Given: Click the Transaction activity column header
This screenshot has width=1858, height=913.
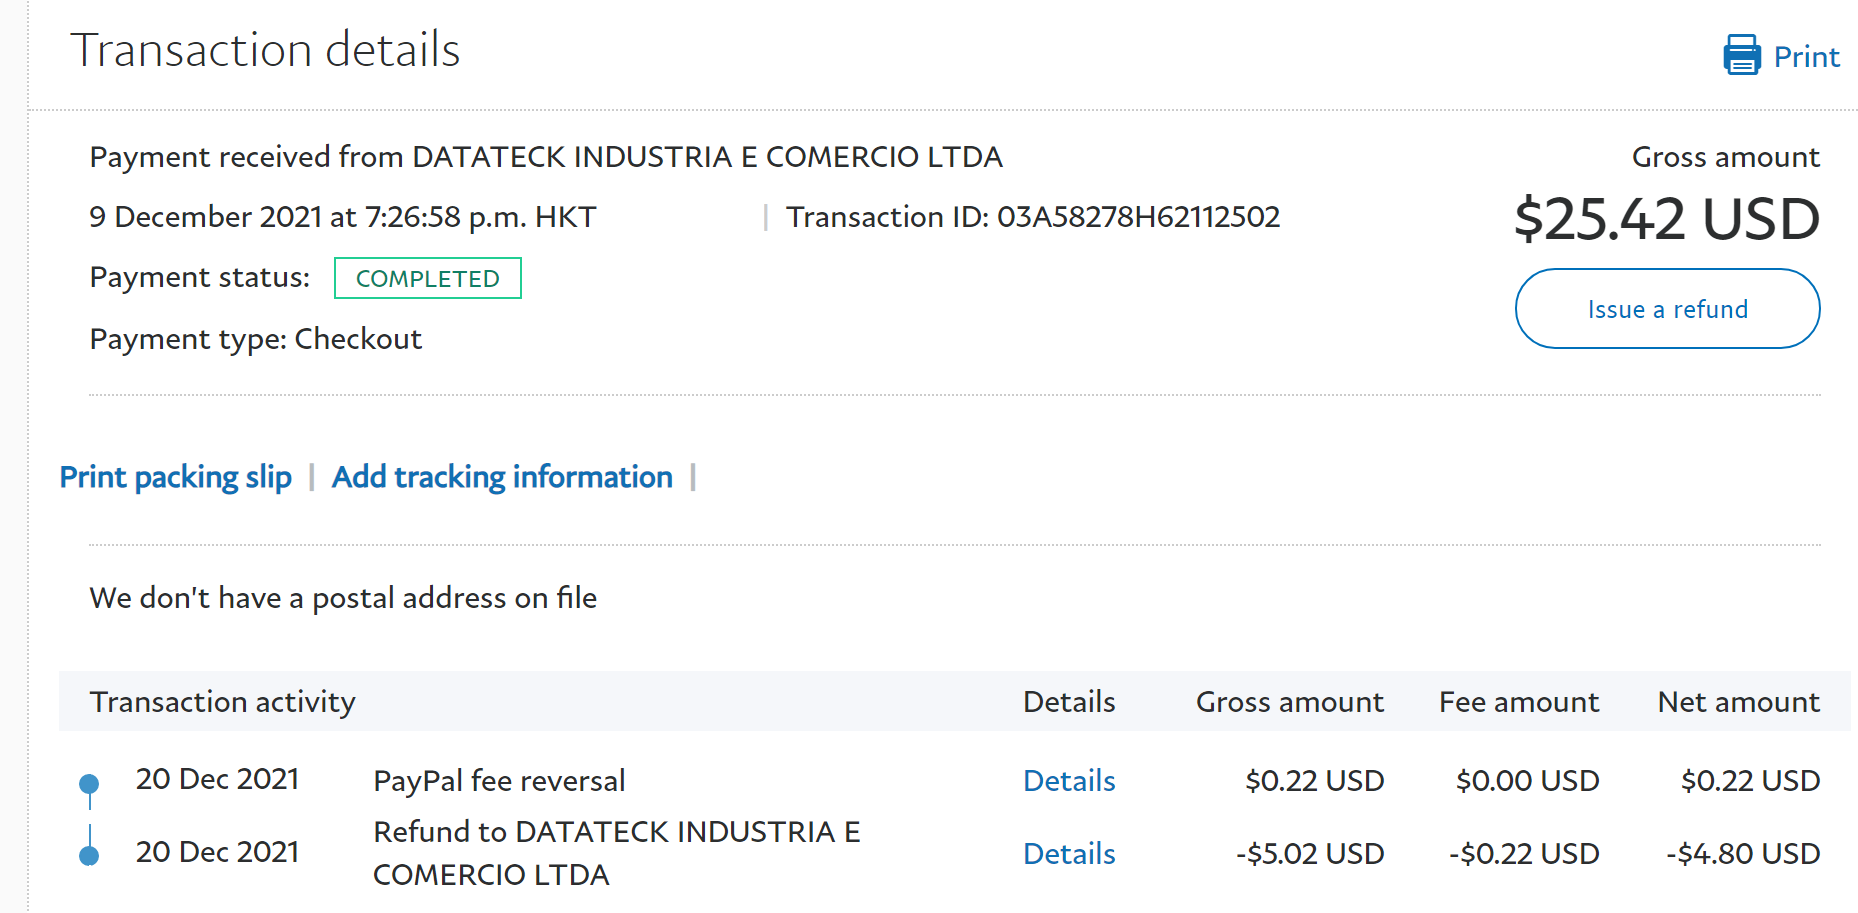Looking at the screenshot, I should 222,702.
